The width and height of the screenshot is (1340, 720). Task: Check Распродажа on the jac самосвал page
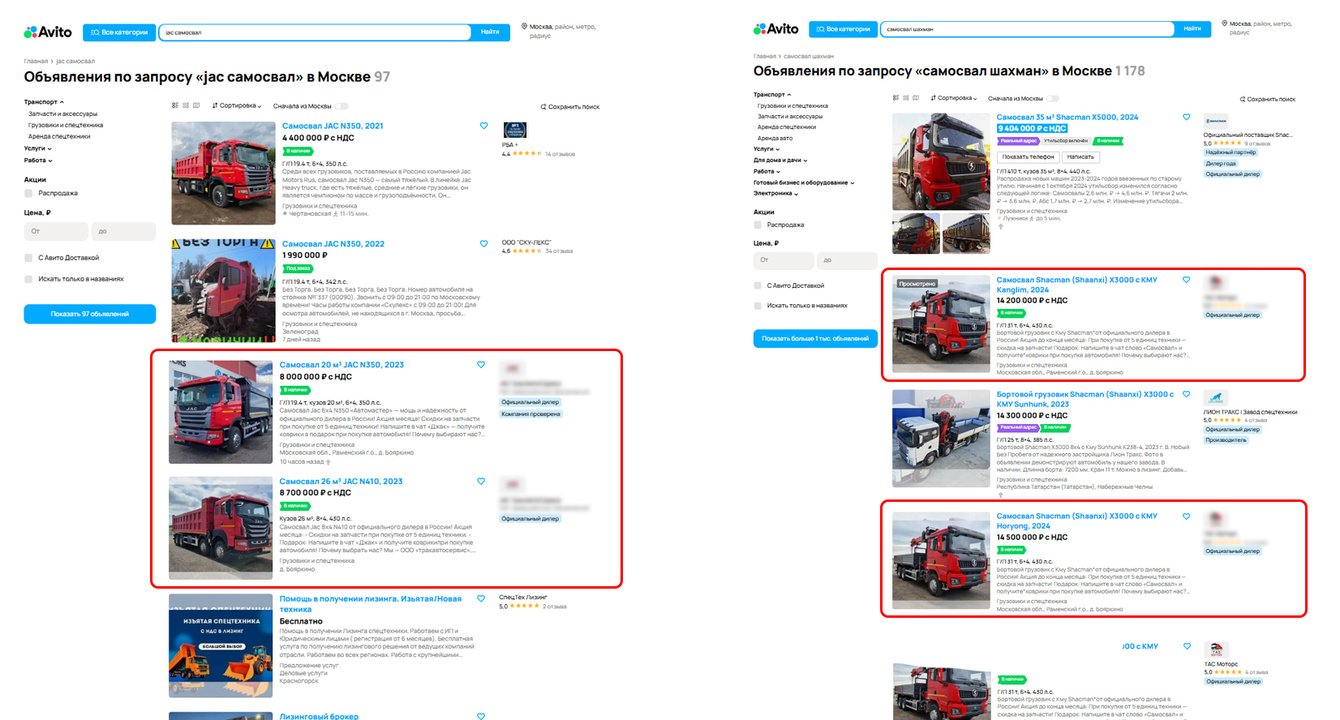29,193
